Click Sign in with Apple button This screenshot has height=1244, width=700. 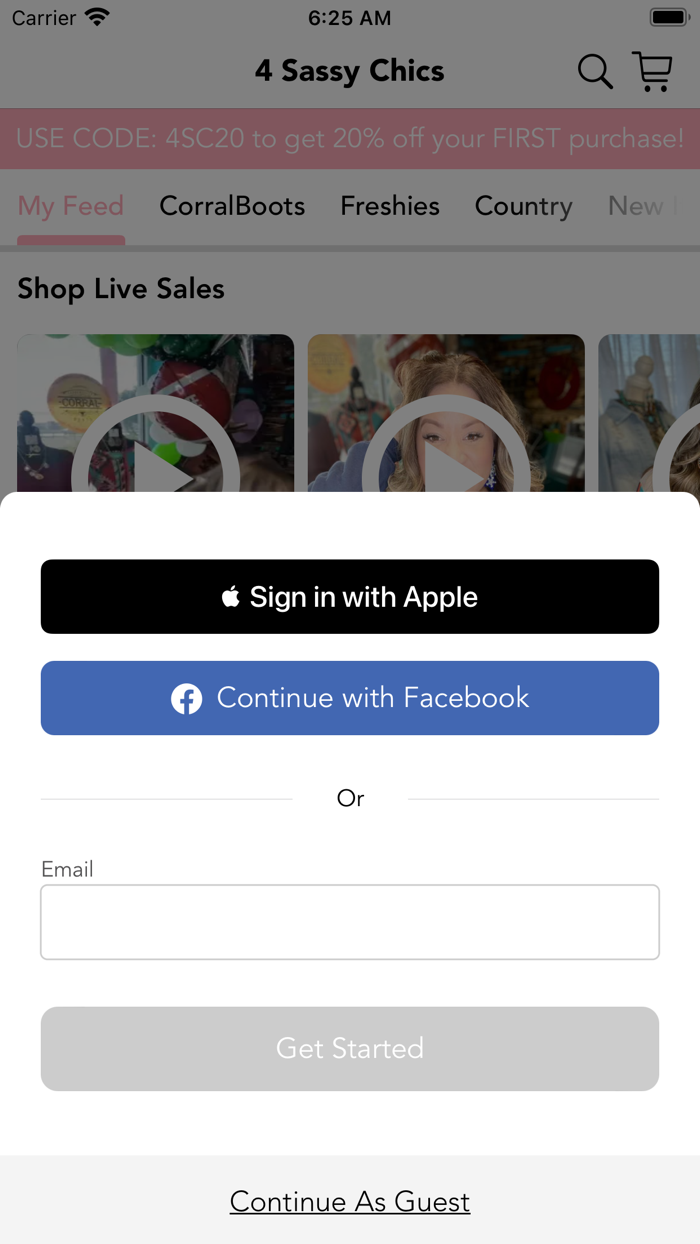tap(350, 597)
